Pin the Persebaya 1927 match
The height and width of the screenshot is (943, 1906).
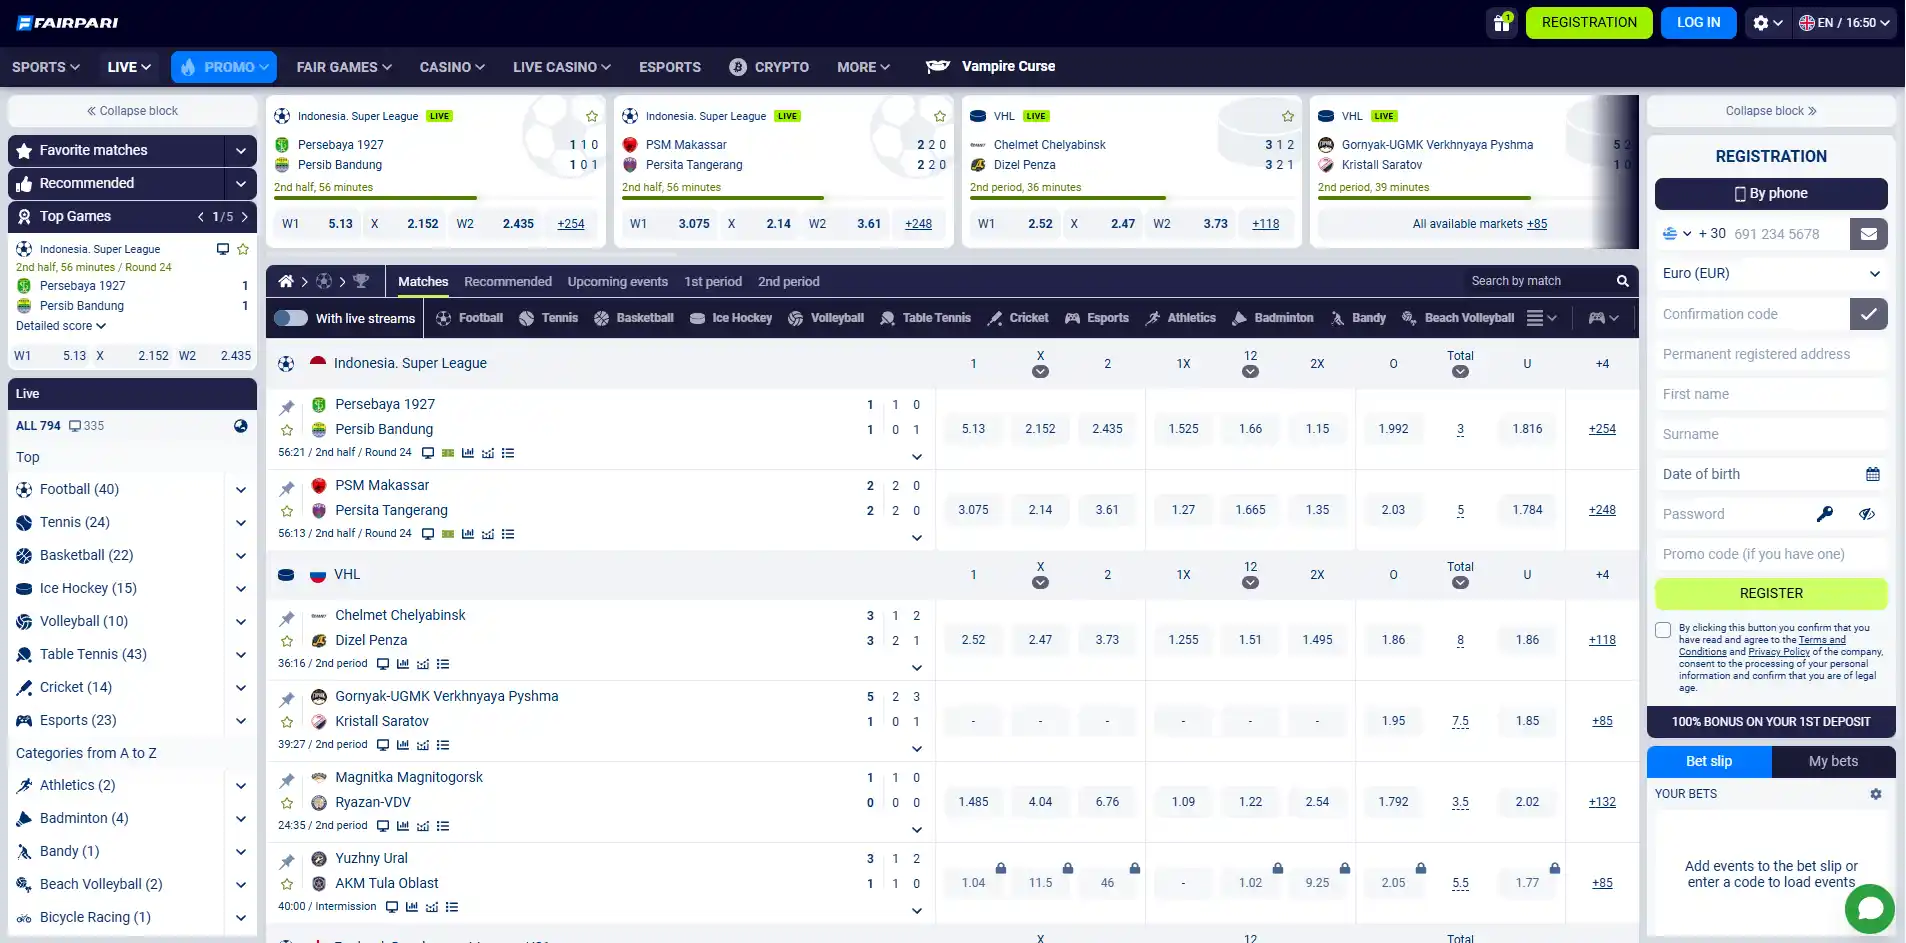(287, 406)
